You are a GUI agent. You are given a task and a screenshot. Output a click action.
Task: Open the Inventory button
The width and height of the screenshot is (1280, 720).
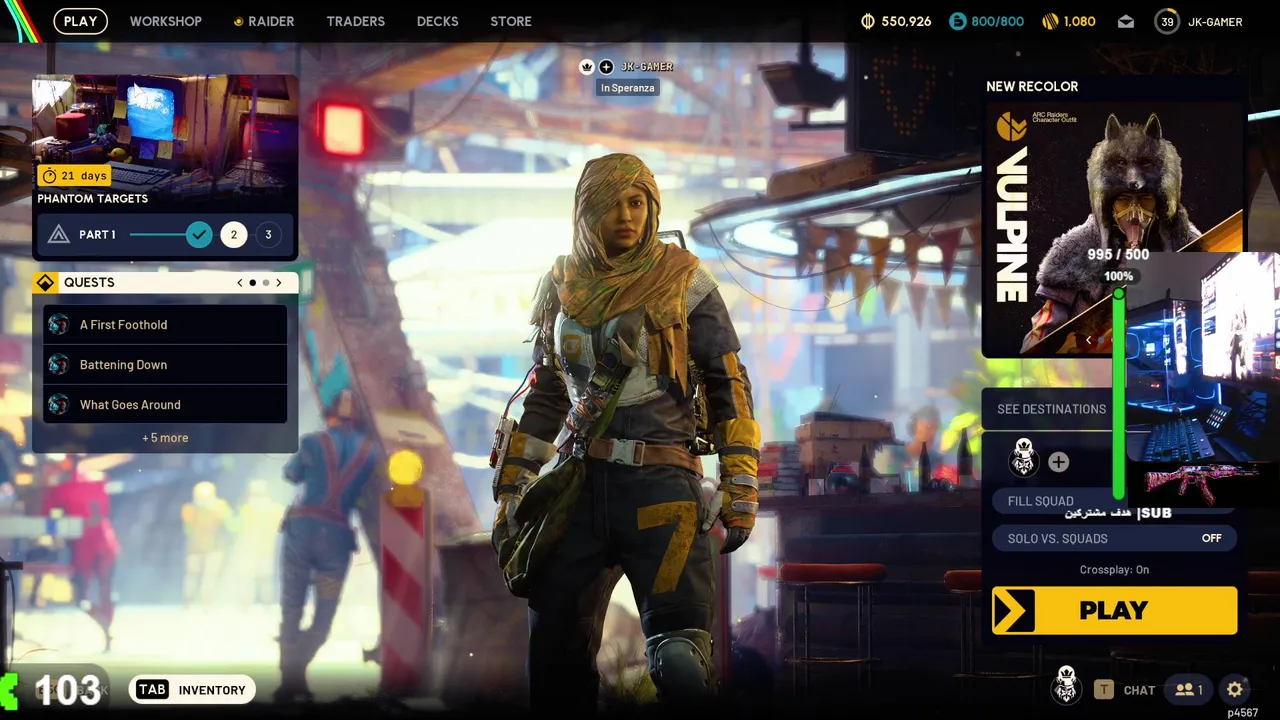coord(192,690)
